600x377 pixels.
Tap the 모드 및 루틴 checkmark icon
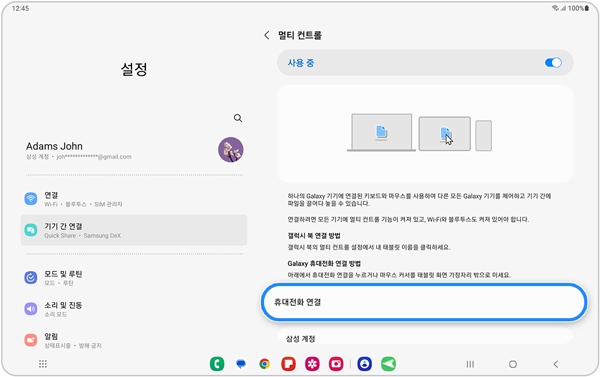click(x=31, y=277)
